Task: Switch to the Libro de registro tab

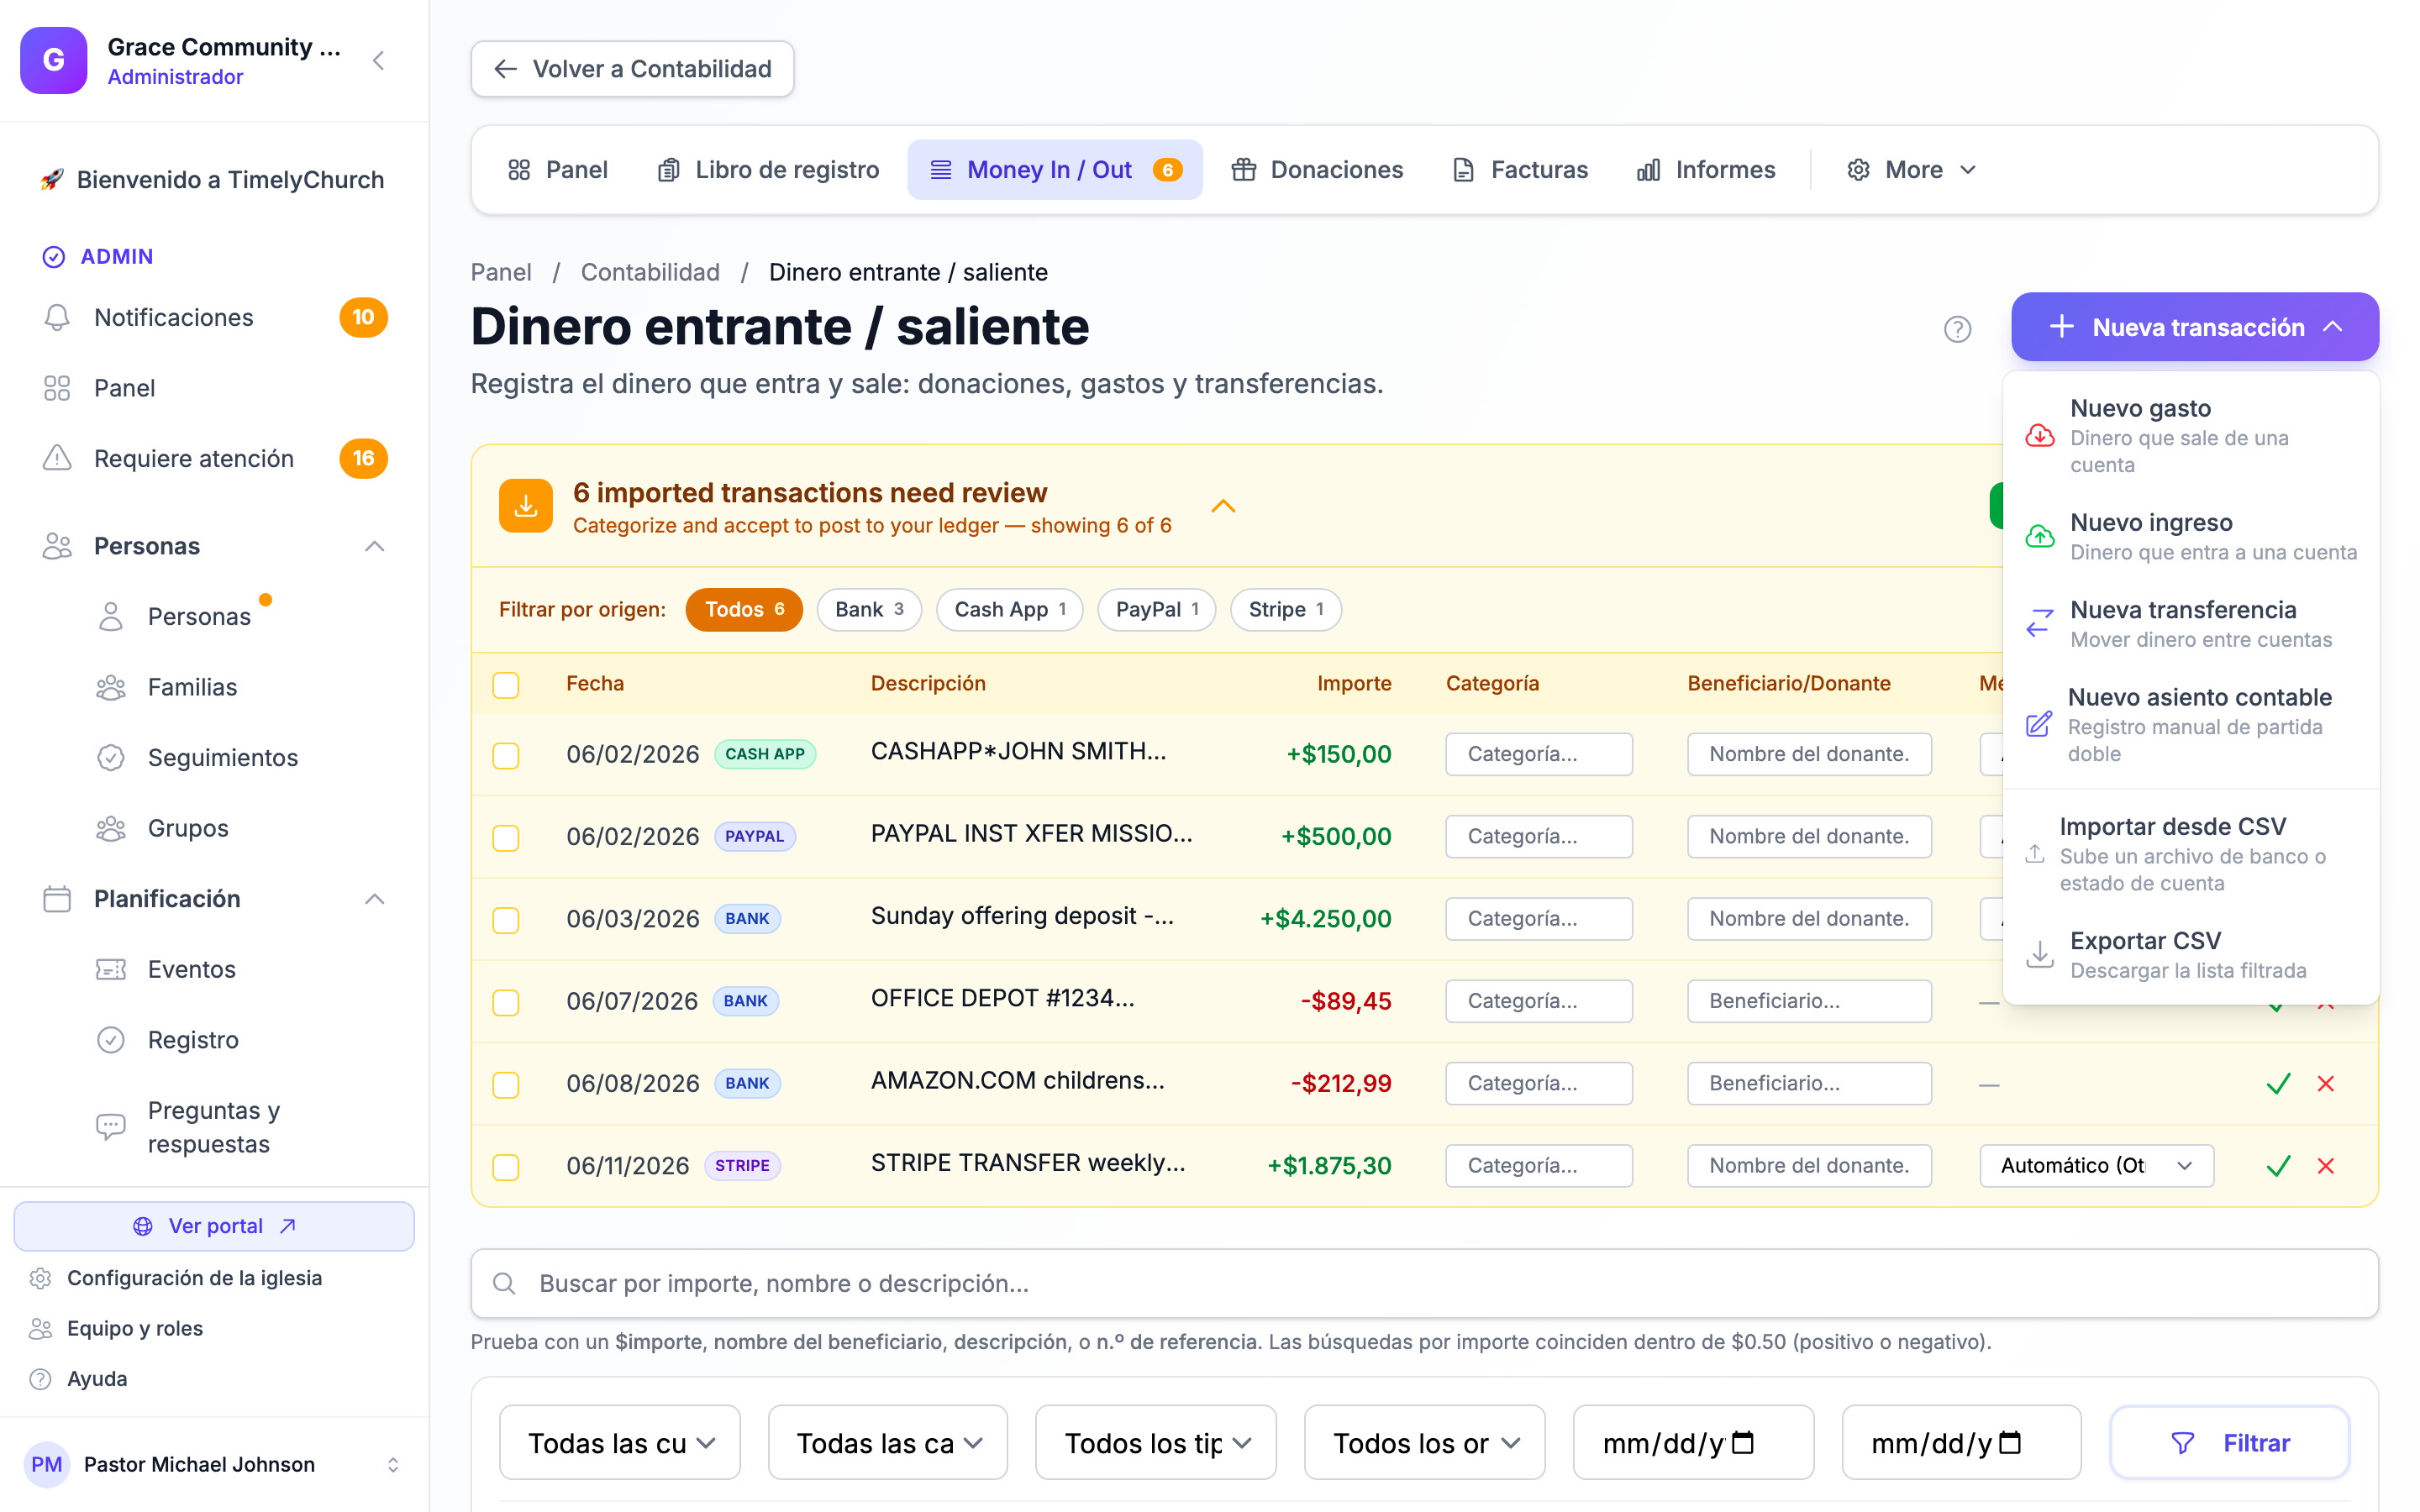Action: (x=768, y=170)
